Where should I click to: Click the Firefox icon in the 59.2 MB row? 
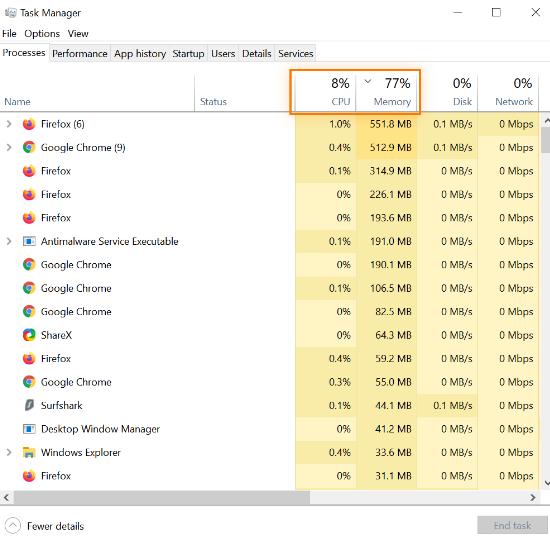click(x=29, y=359)
